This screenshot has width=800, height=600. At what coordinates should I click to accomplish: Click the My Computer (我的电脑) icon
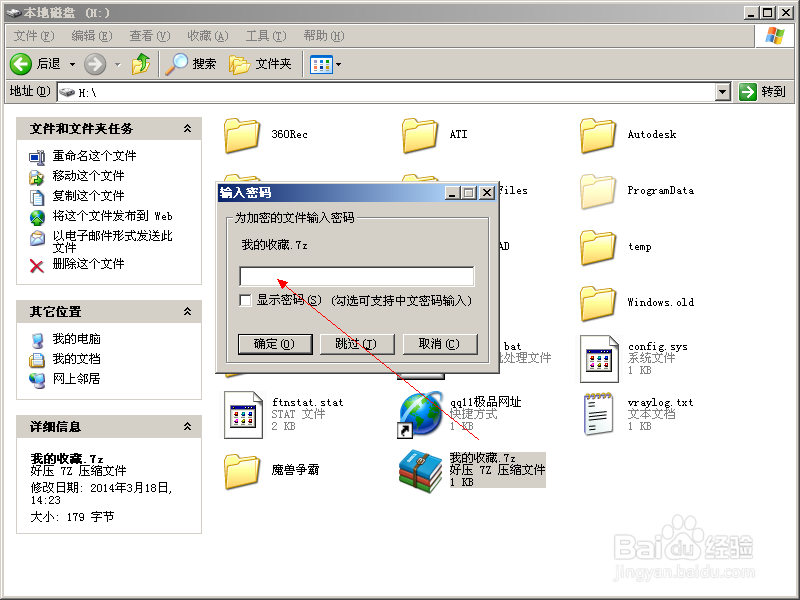[x=37, y=340]
